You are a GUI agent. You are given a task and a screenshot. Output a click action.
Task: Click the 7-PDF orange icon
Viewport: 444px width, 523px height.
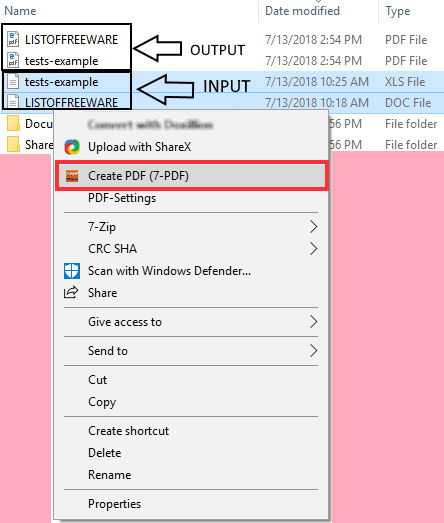pos(72,176)
